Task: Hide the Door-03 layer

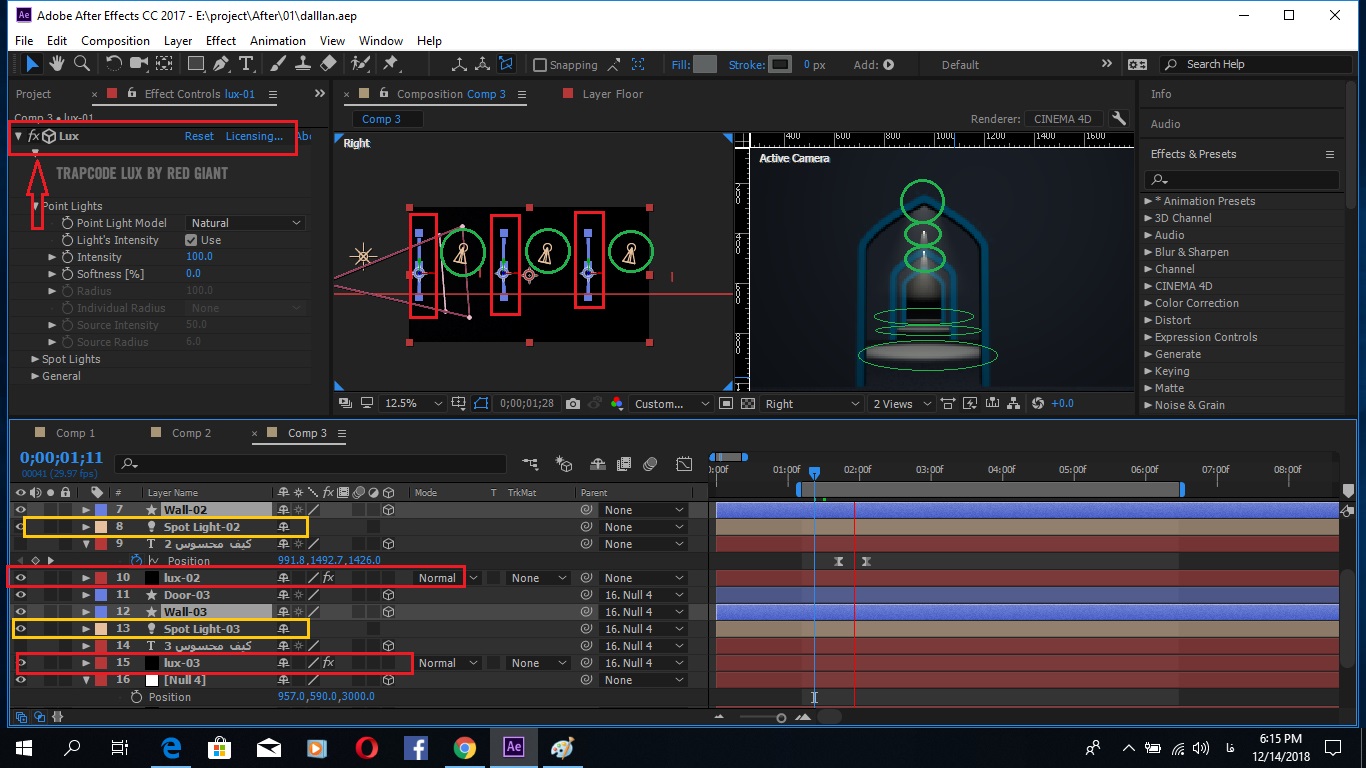Action: 20,595
